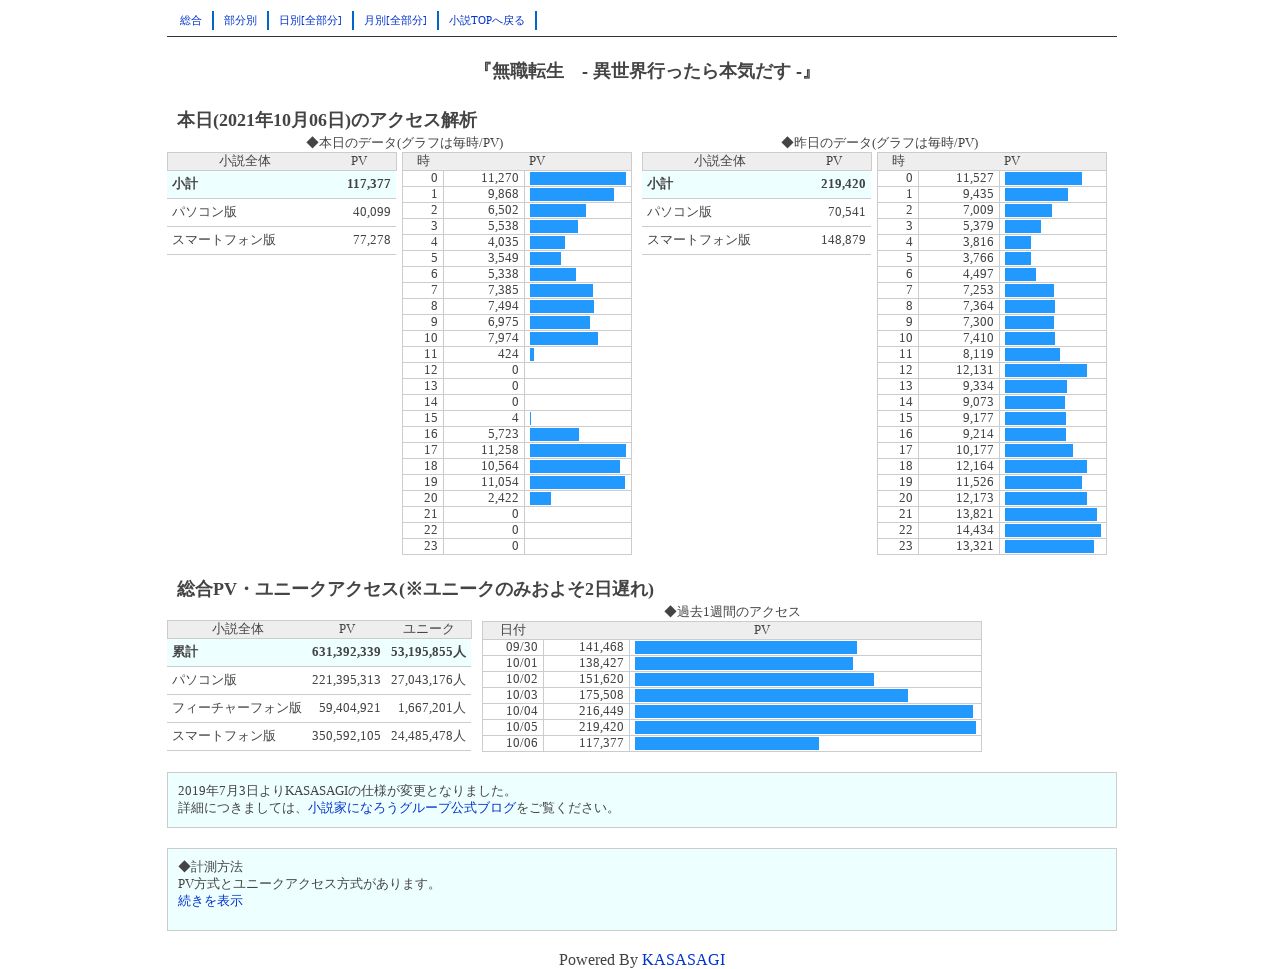Image resolution: width=1284 pixels, height=969 pixels.
Task: Click the 09/30 weekly value 141,468
Action: 601,647
